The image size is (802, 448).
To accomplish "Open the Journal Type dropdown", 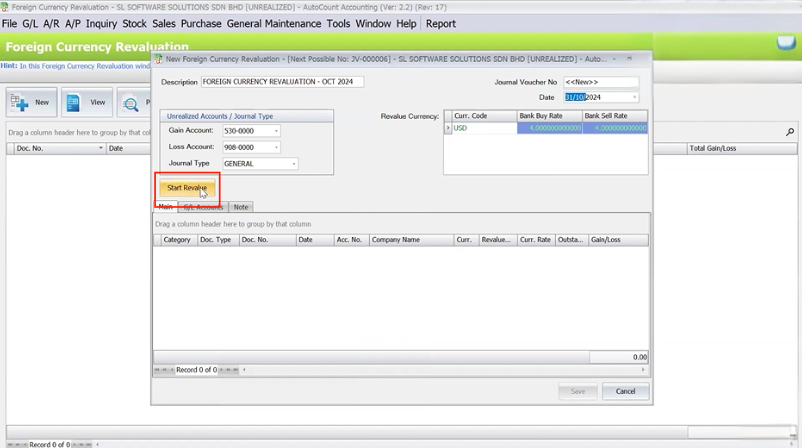I will pos(294,164).
